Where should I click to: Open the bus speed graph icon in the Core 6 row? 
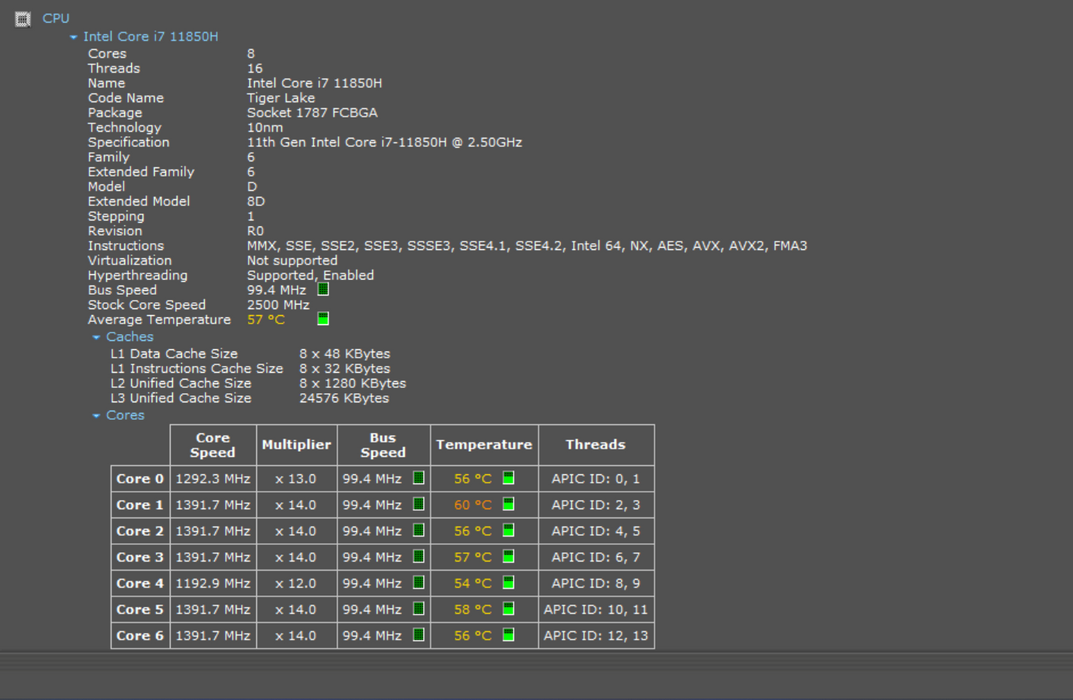pos(419,635)
